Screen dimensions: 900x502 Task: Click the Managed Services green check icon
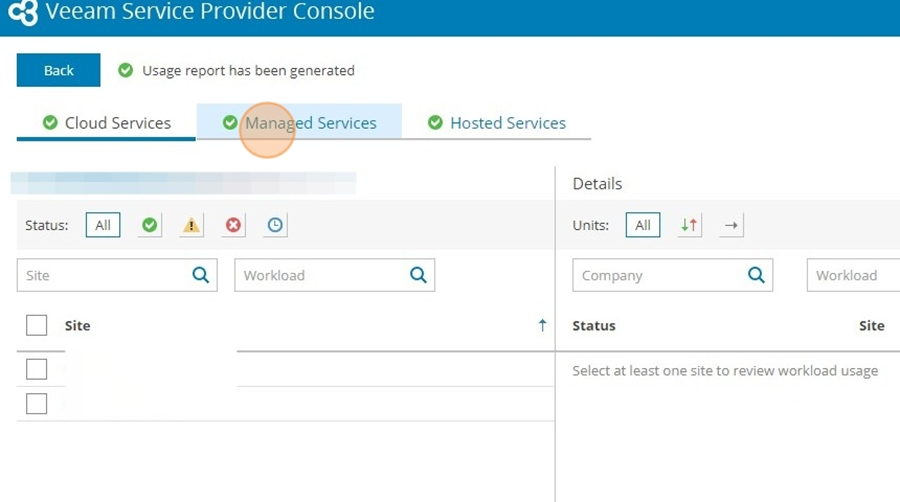[x=230, y=122]
